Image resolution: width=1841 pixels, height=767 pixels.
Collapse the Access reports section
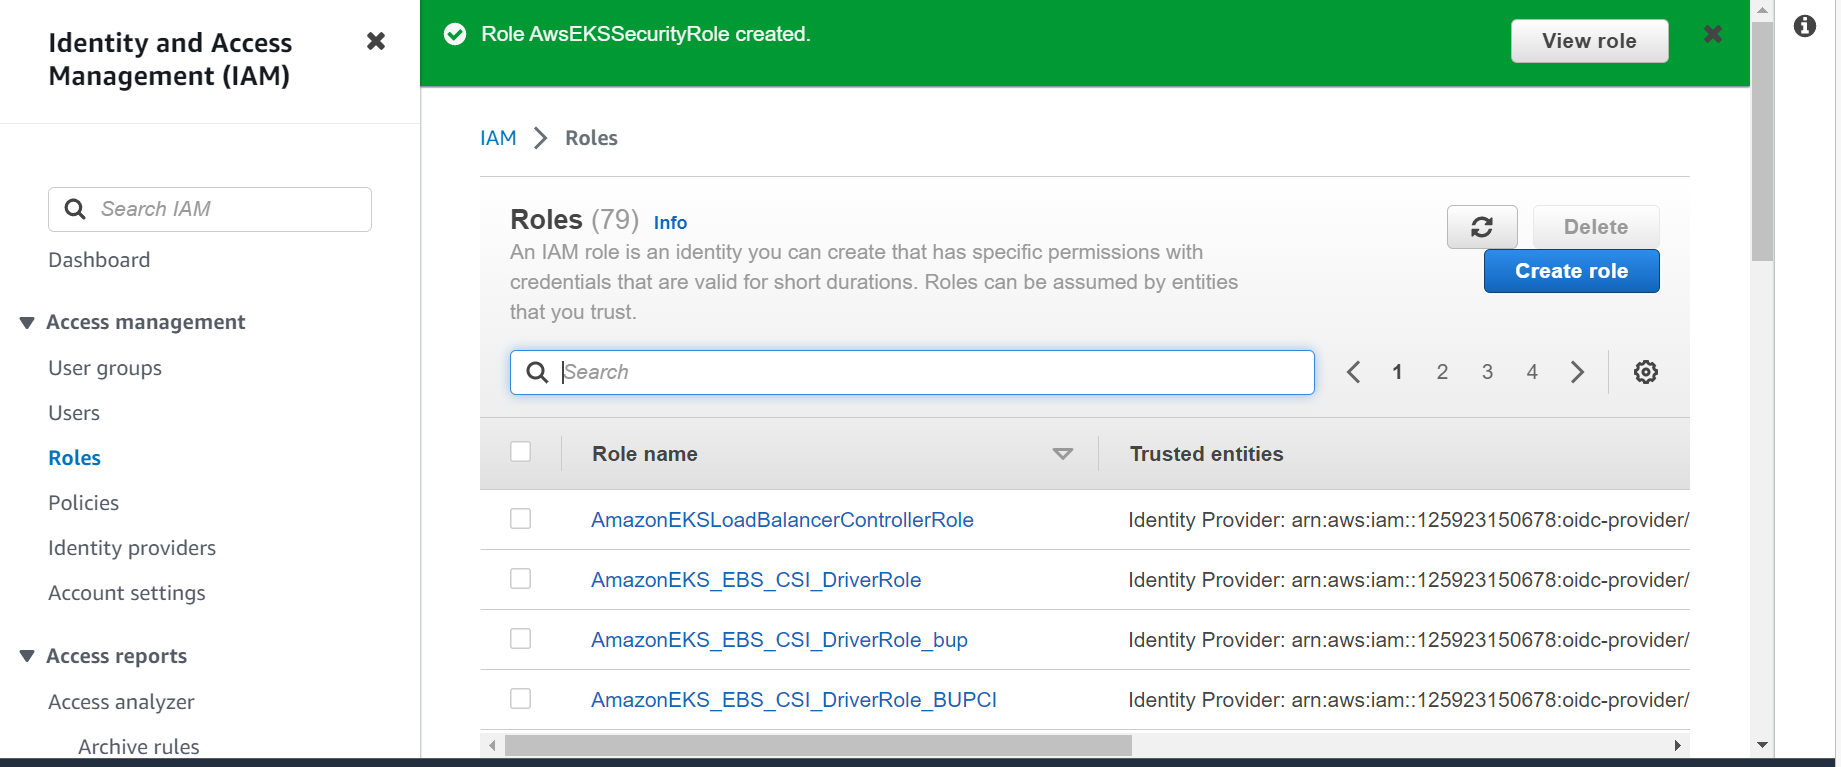(x=27, y=656)
